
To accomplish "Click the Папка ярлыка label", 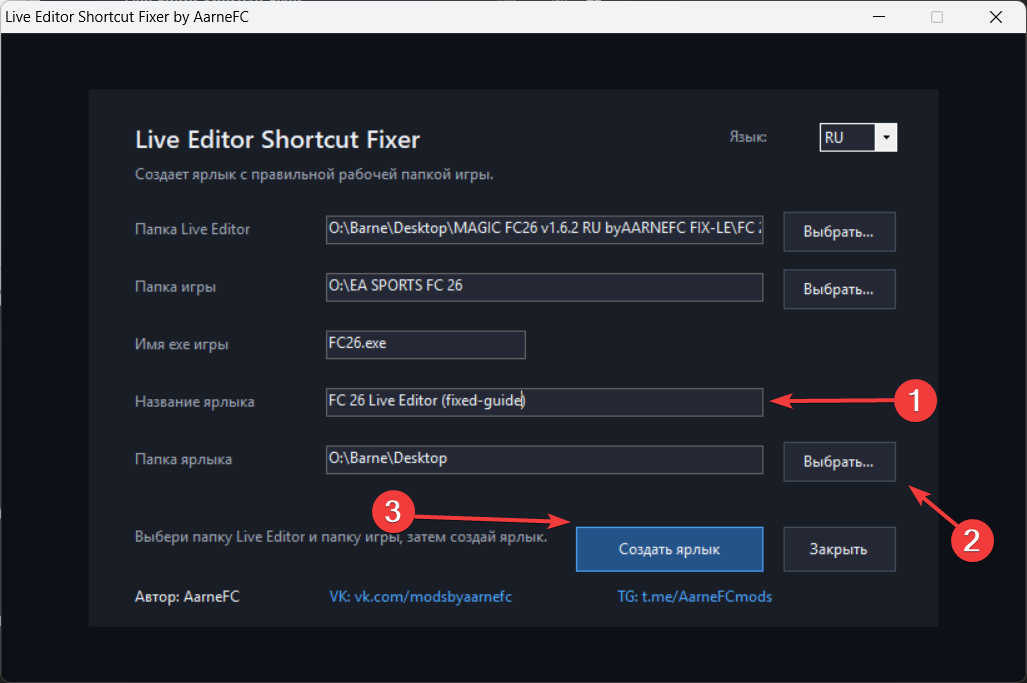I will click(x=183, y=460).
